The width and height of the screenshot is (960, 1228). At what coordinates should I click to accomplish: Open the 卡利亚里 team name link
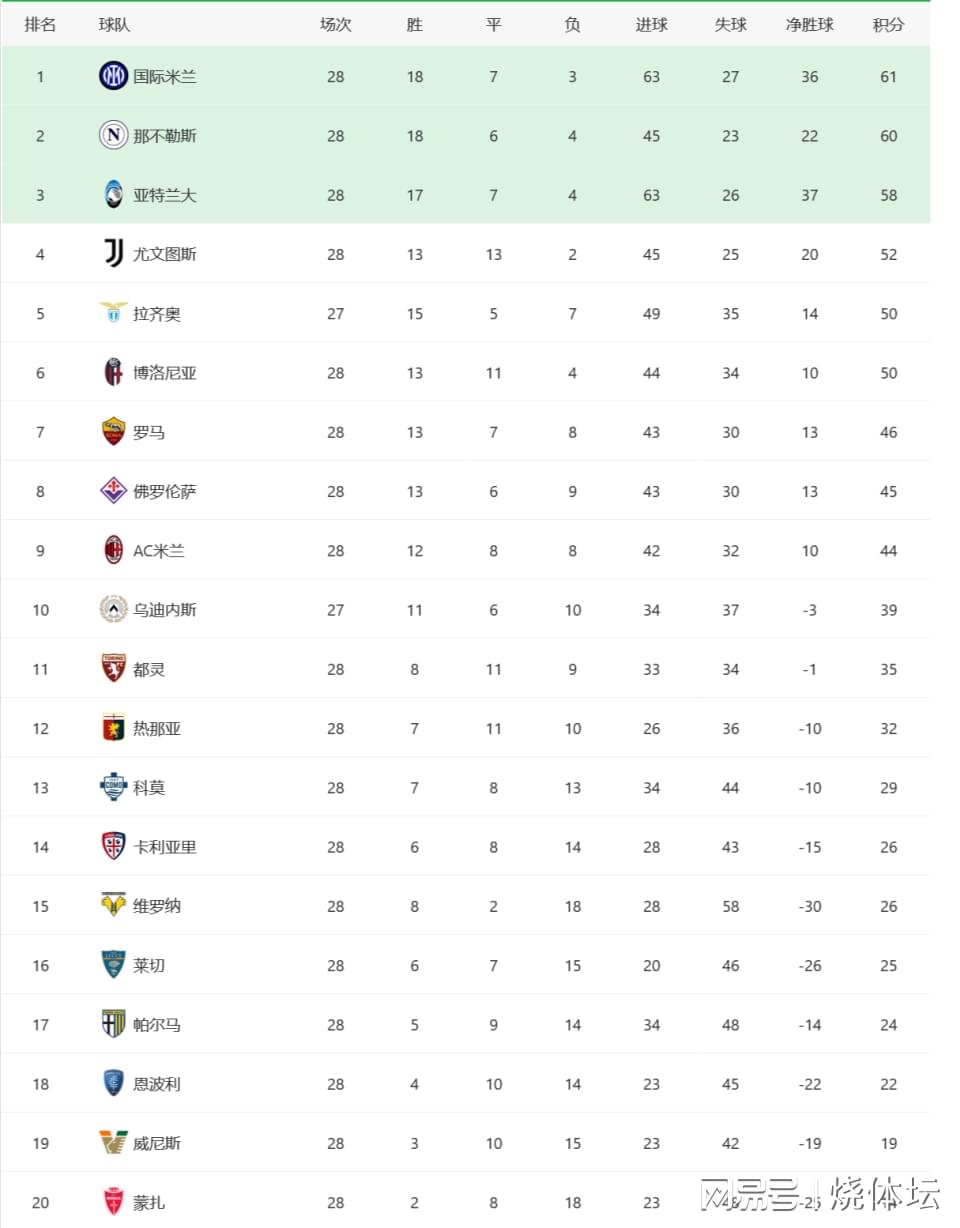click(165, 847)
